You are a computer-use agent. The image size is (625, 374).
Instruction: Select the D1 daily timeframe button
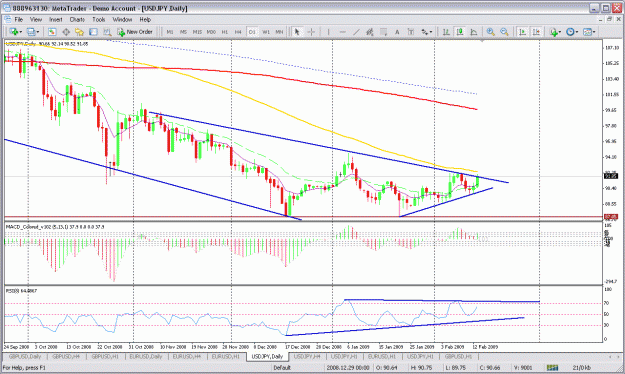pyautogui.click(x=252, y=32)
